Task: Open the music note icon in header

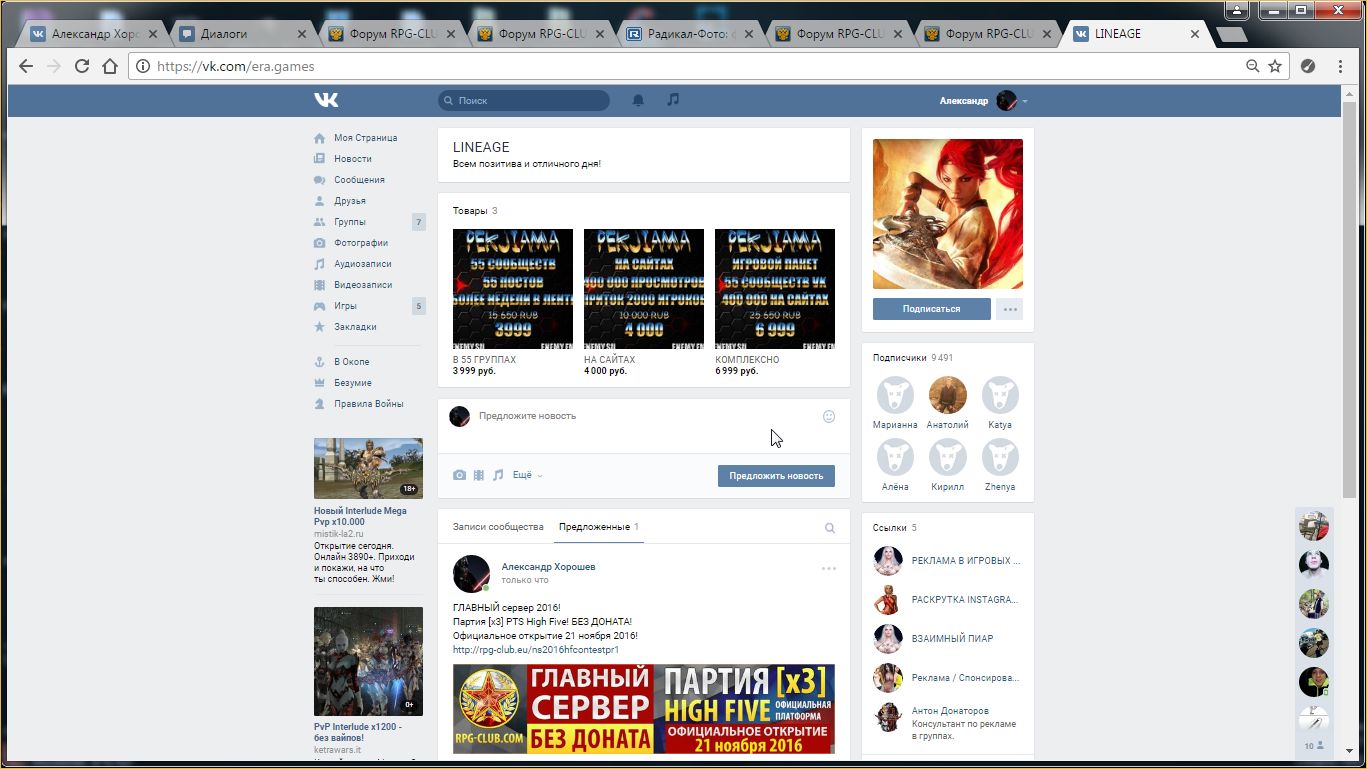Action: point(673,100)
